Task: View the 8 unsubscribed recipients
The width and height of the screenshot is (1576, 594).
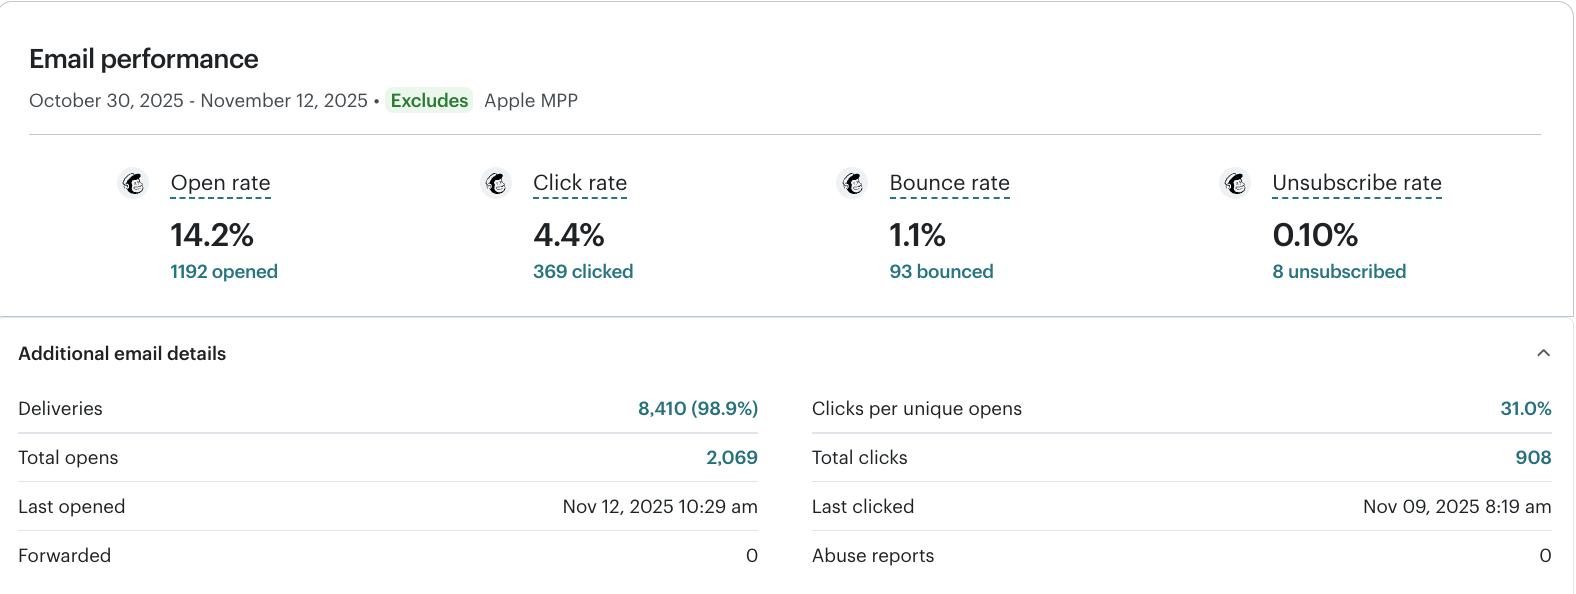Action: coord(1339,272)
